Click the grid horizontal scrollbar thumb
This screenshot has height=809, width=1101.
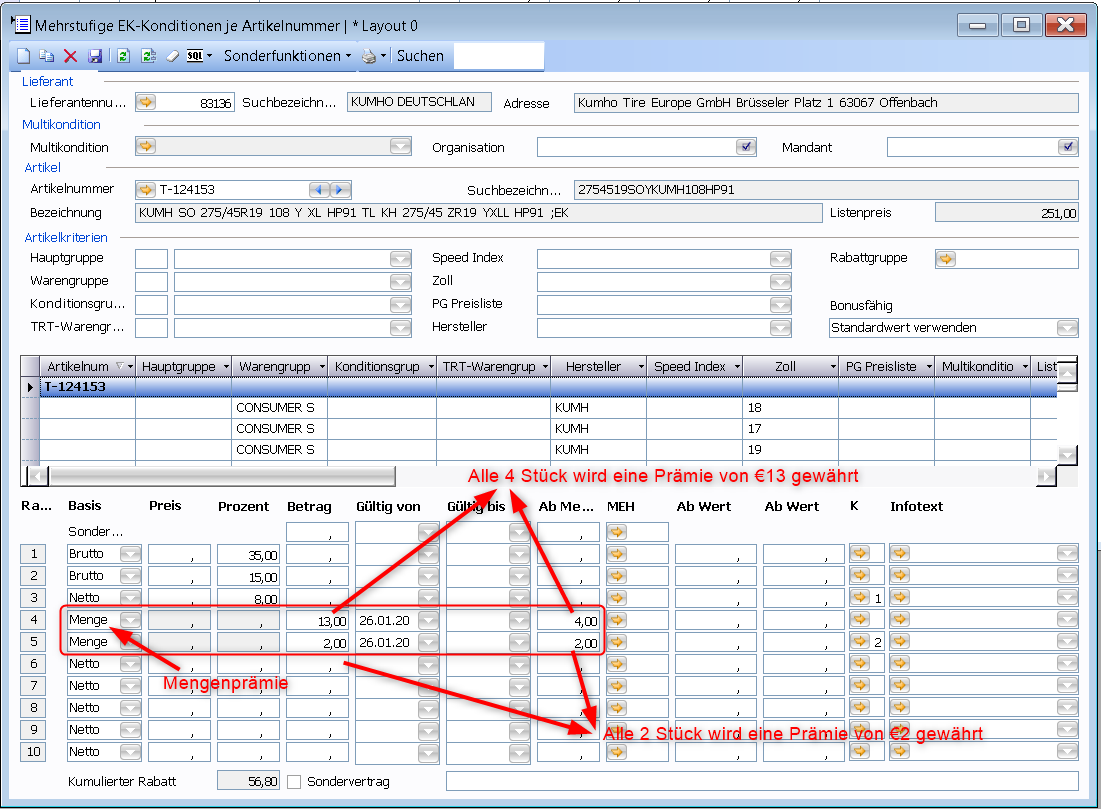coord(220,476)
